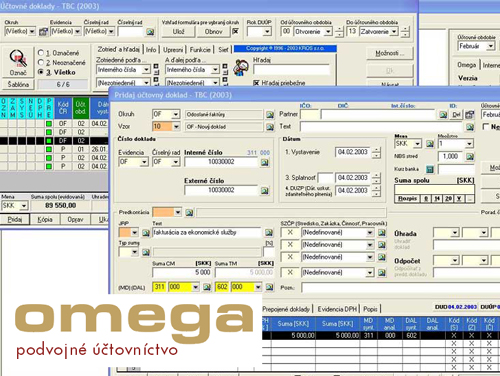Screen dimensions: 500x376
Task: Click the Šablóna button
Action: point(18,84)
